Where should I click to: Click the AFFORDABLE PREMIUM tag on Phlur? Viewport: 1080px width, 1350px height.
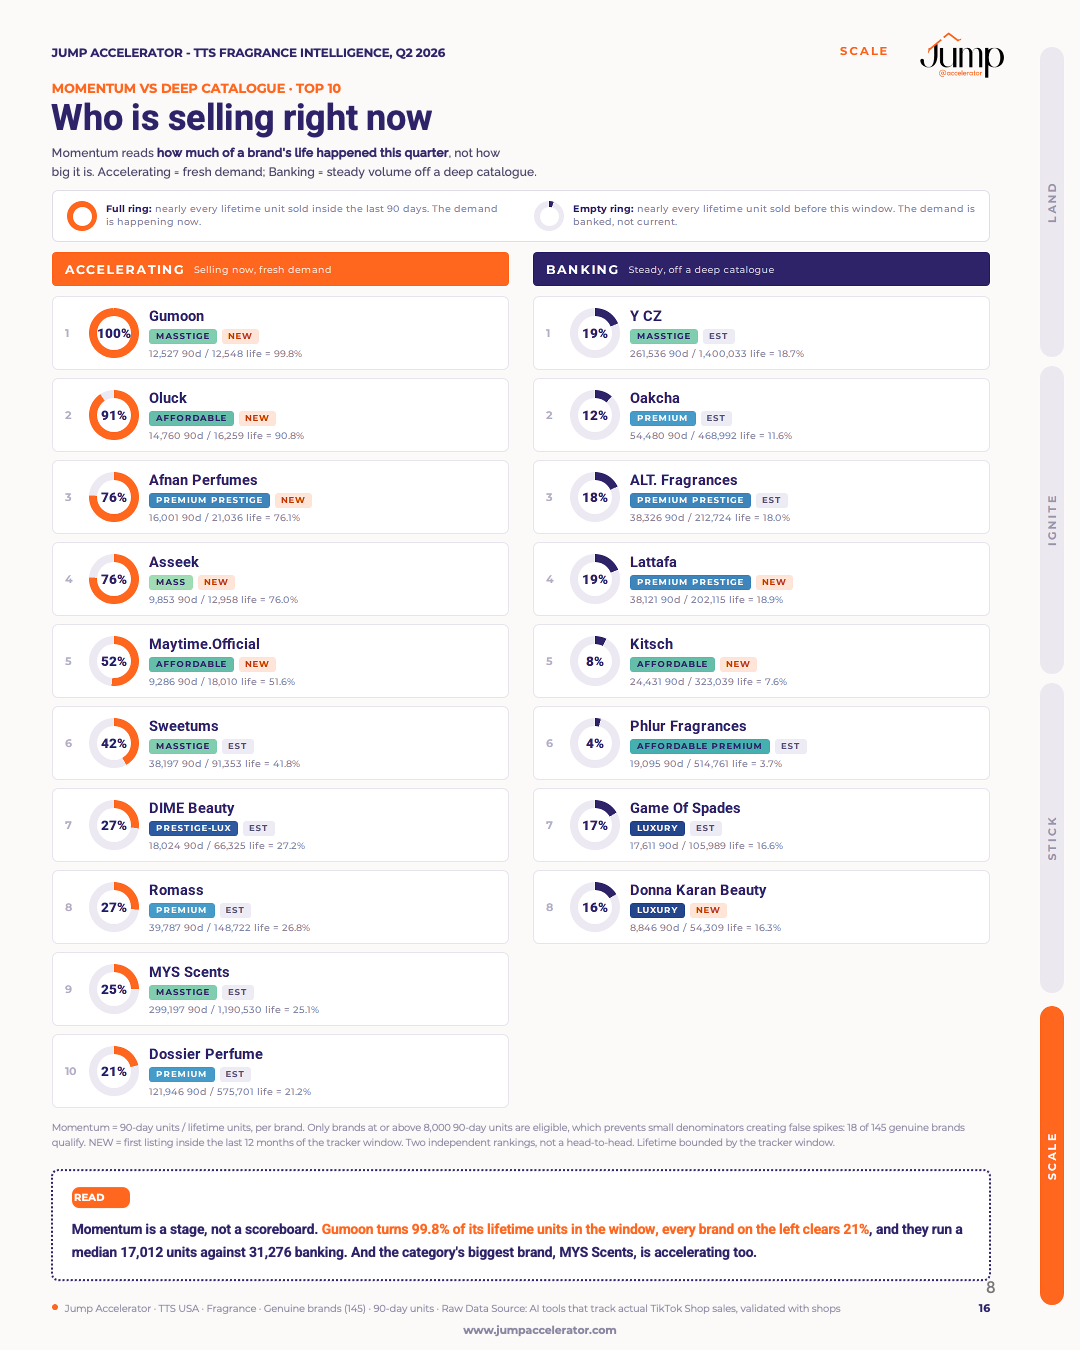pyautogui.click(x=700, y=746)
